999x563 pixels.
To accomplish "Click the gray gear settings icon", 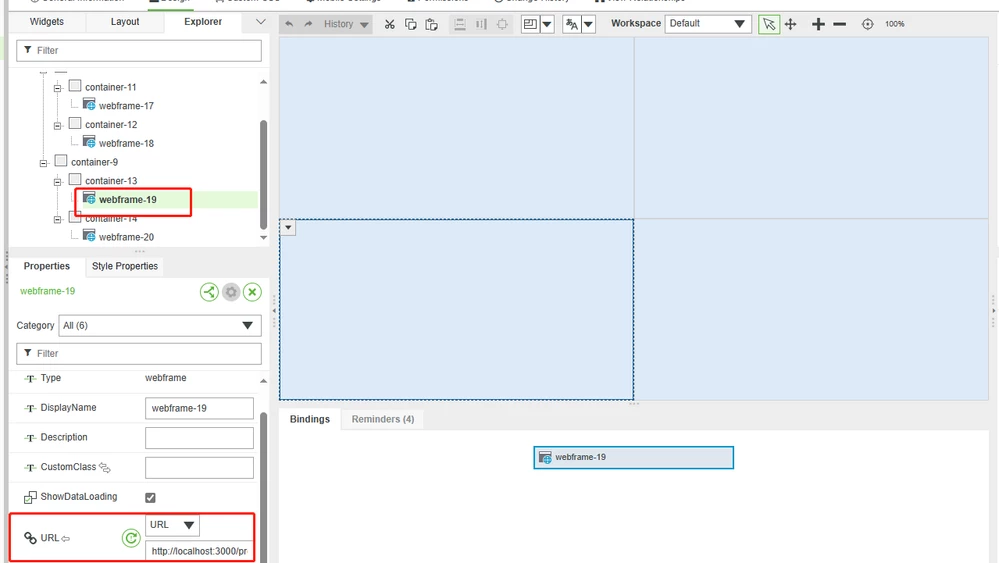I will tap(231, 292).
